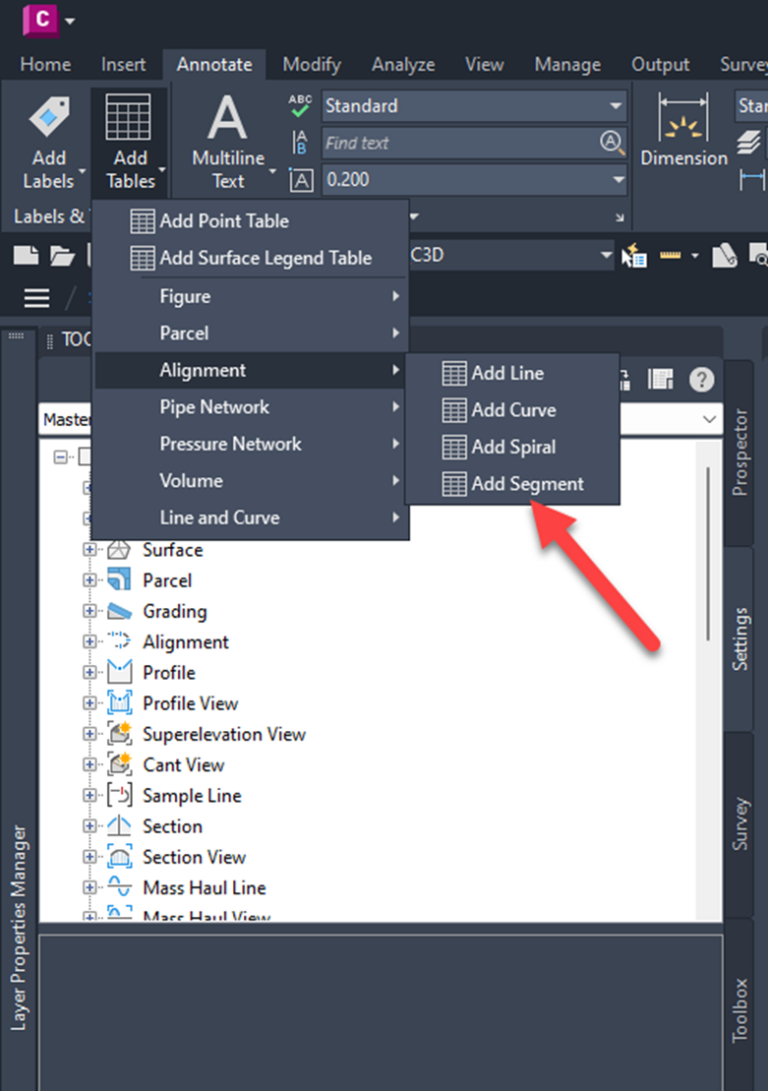Open the Prospector side tab

[x=739, y=452]
